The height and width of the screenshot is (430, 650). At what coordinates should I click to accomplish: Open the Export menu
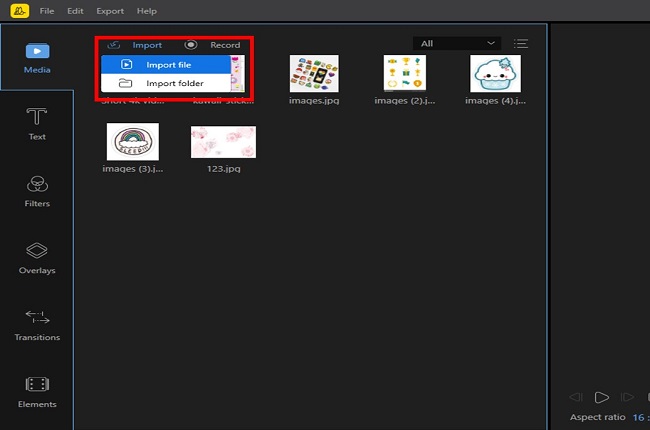(x=110, y=11)
